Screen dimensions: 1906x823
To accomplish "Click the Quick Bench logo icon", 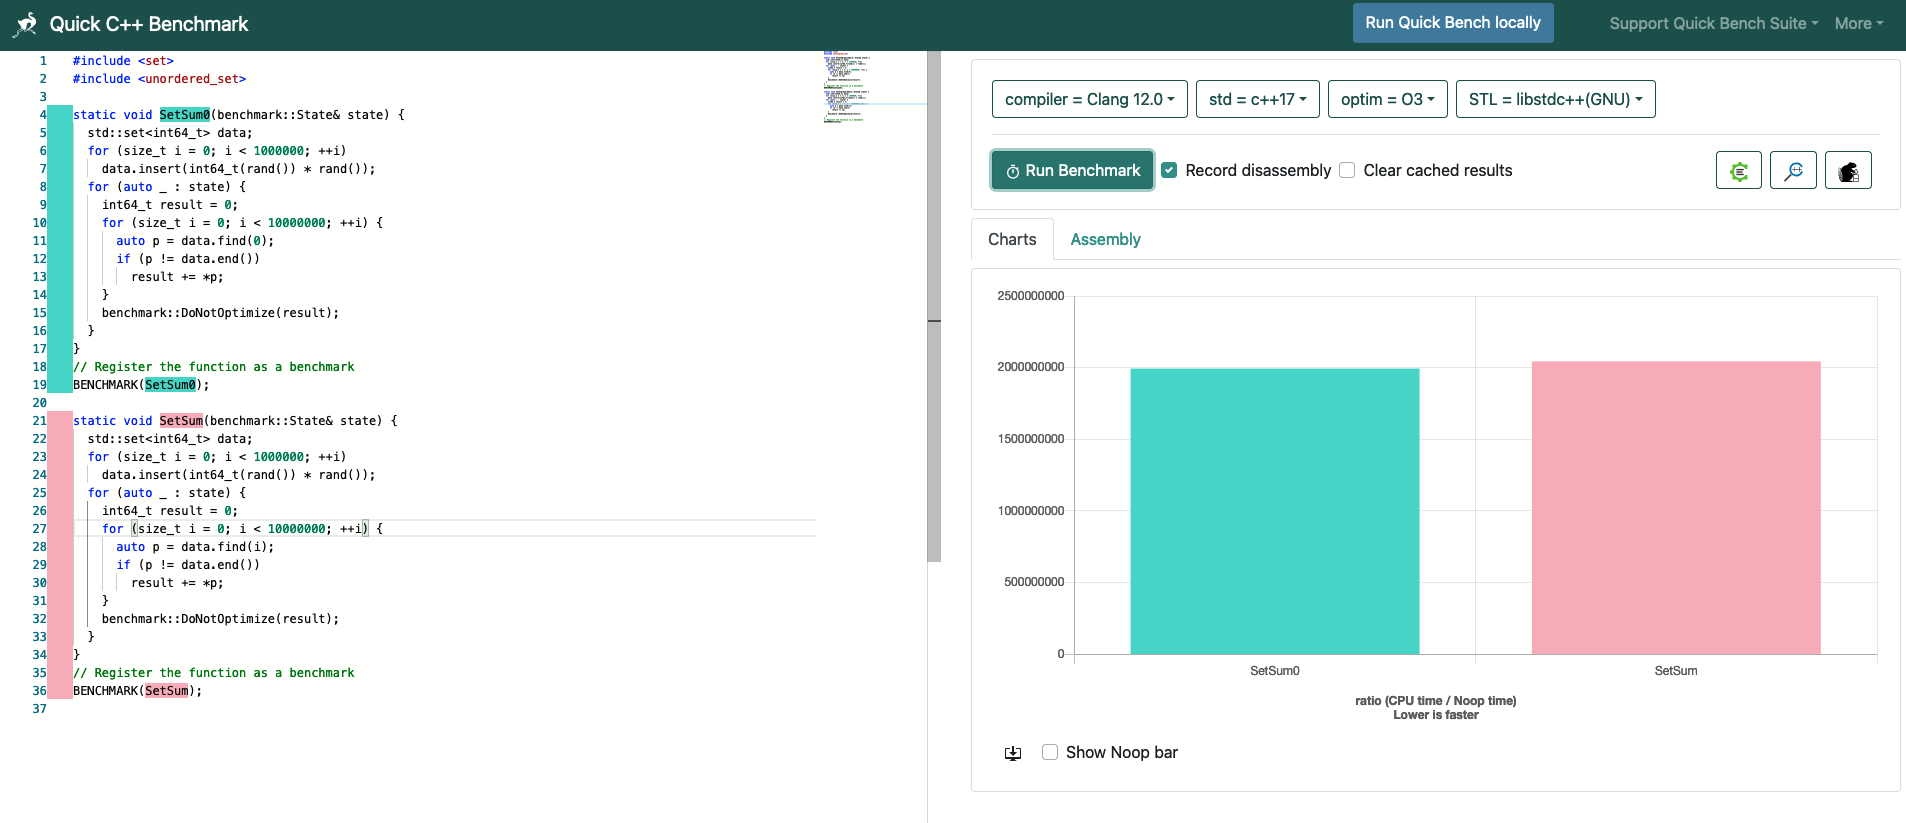I will coord(26,24).
